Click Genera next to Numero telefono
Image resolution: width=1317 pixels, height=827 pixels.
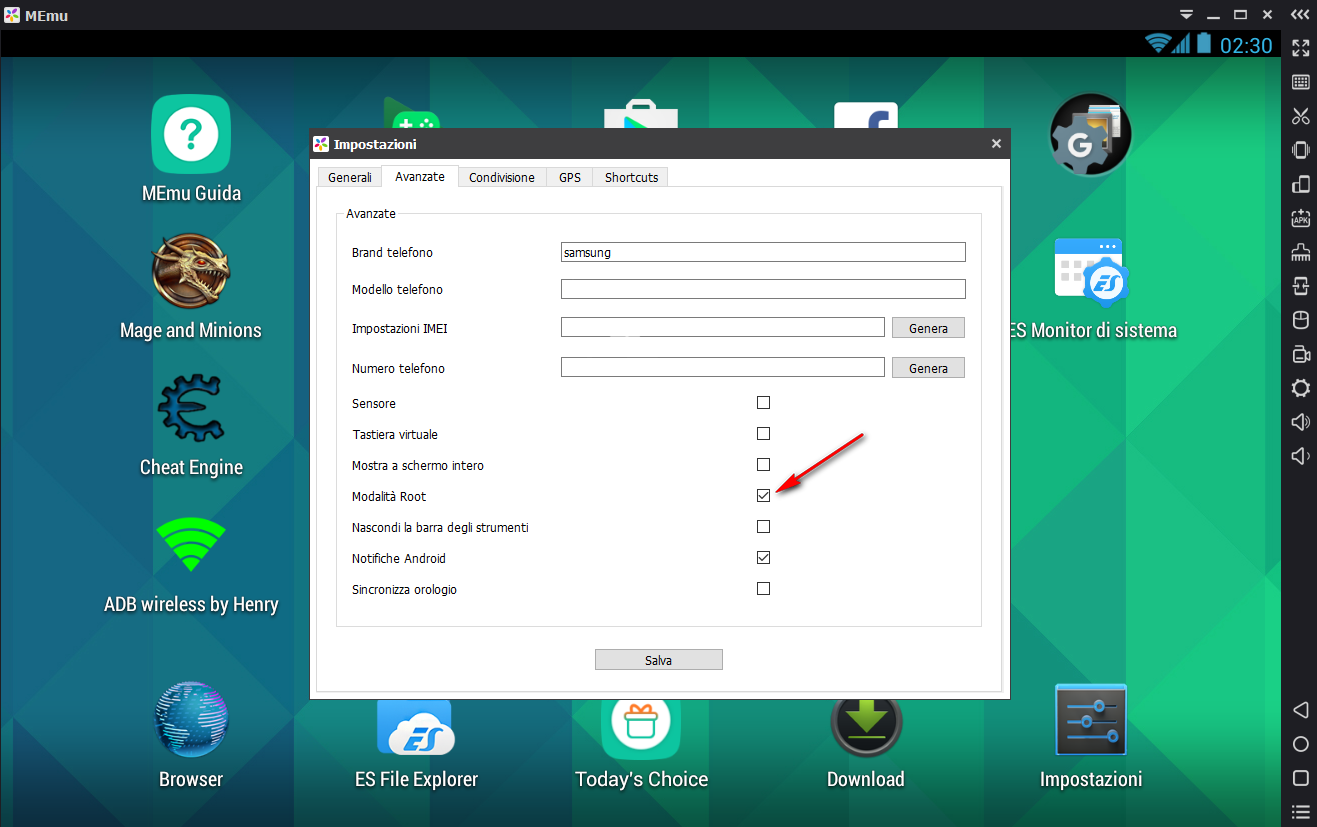pyautogui.click(x=928, y=368)
